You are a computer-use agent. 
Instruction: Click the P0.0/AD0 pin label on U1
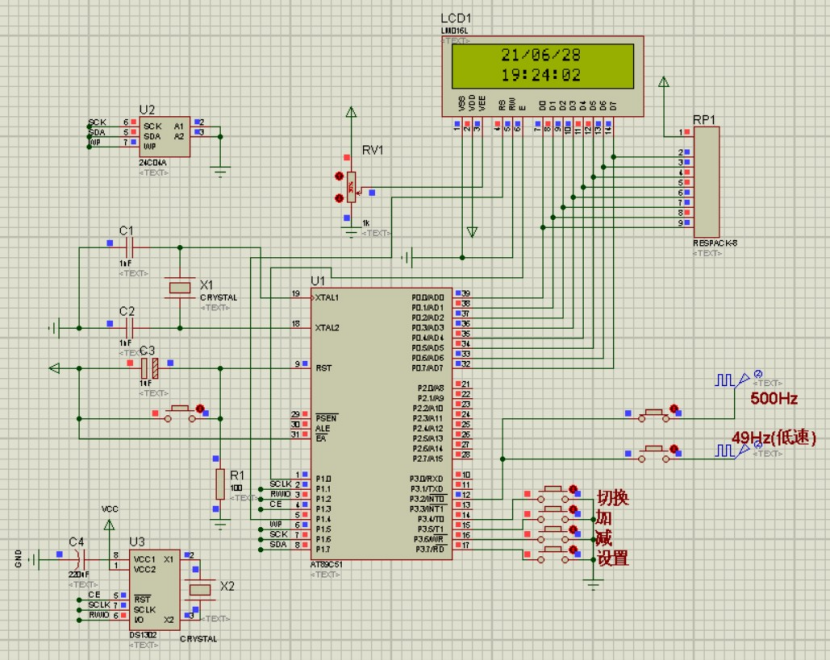pos(428,297)
